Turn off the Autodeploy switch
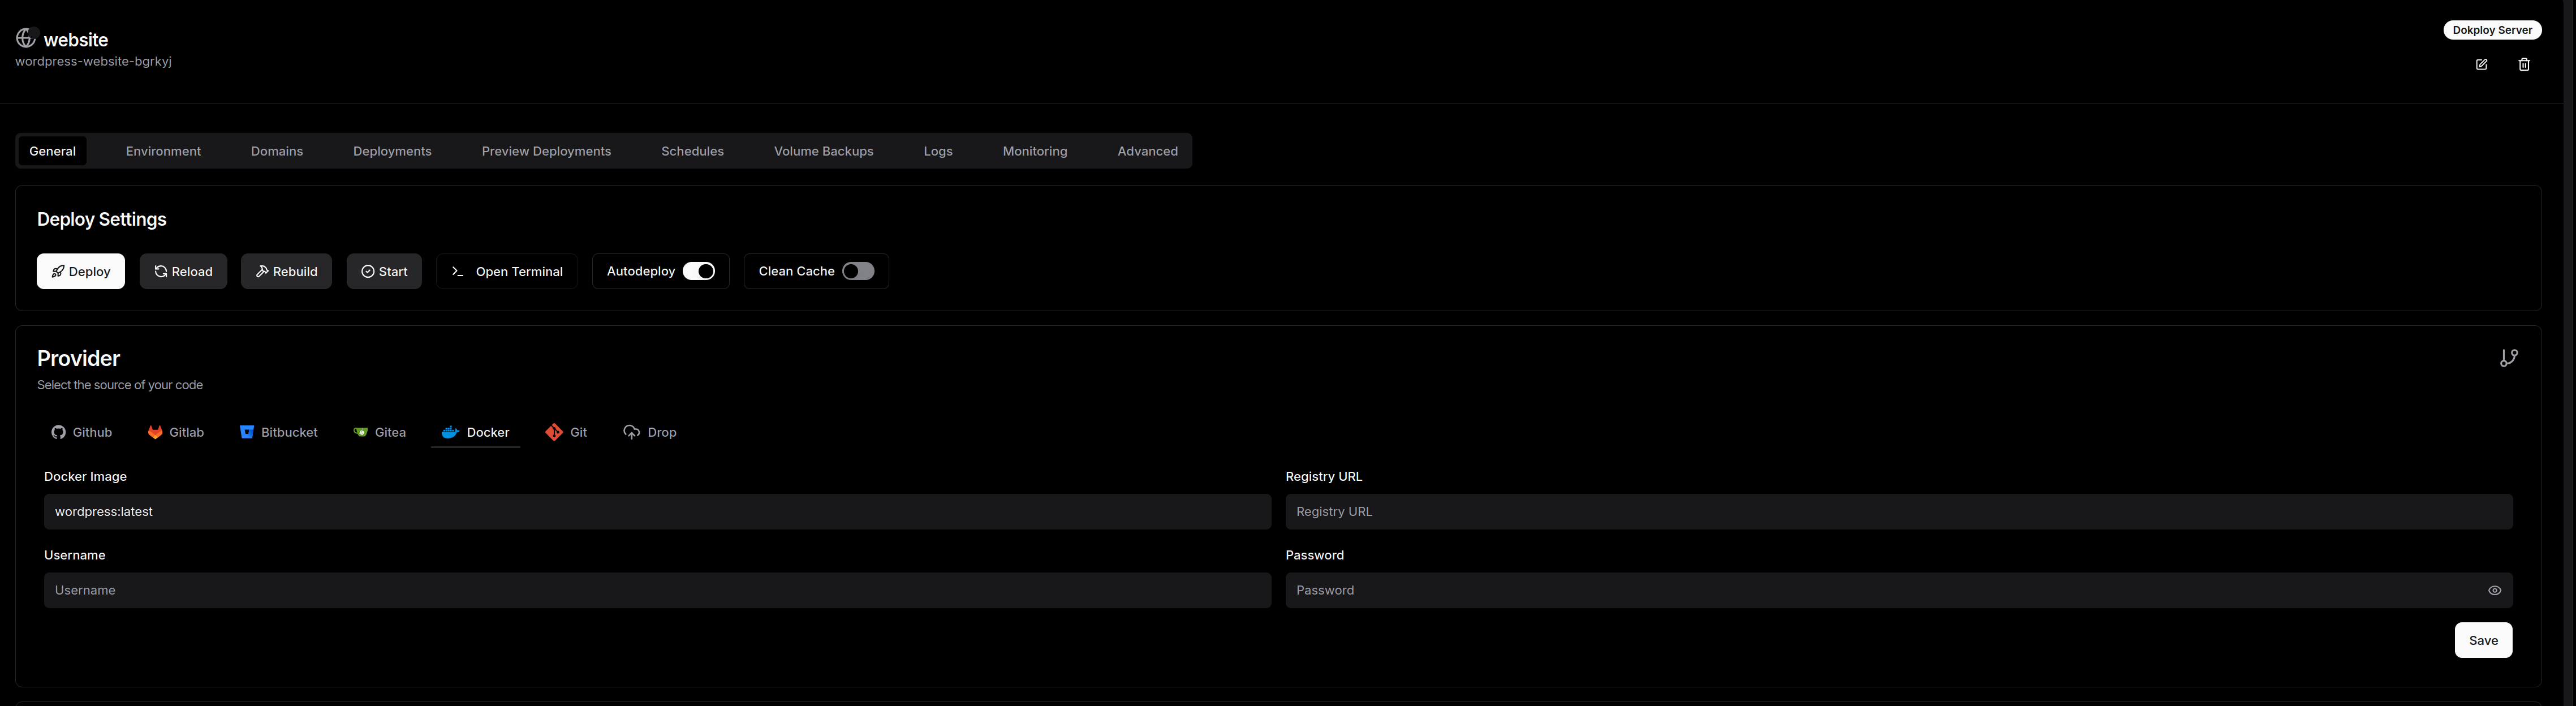Image resolution: width=2576 pixels, height=706 pixels. coord(699,271)
